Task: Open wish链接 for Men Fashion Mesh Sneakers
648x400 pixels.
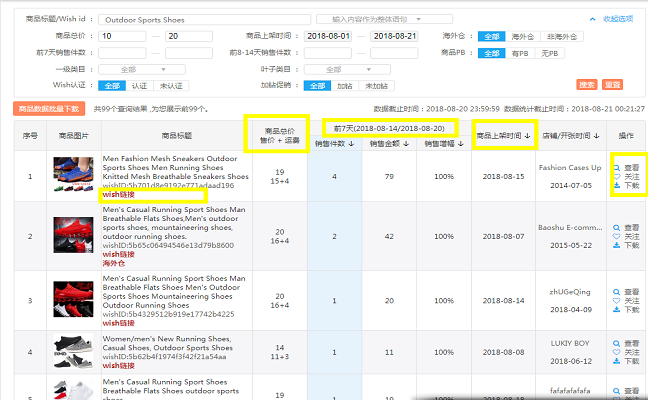Action: (118, 194)
